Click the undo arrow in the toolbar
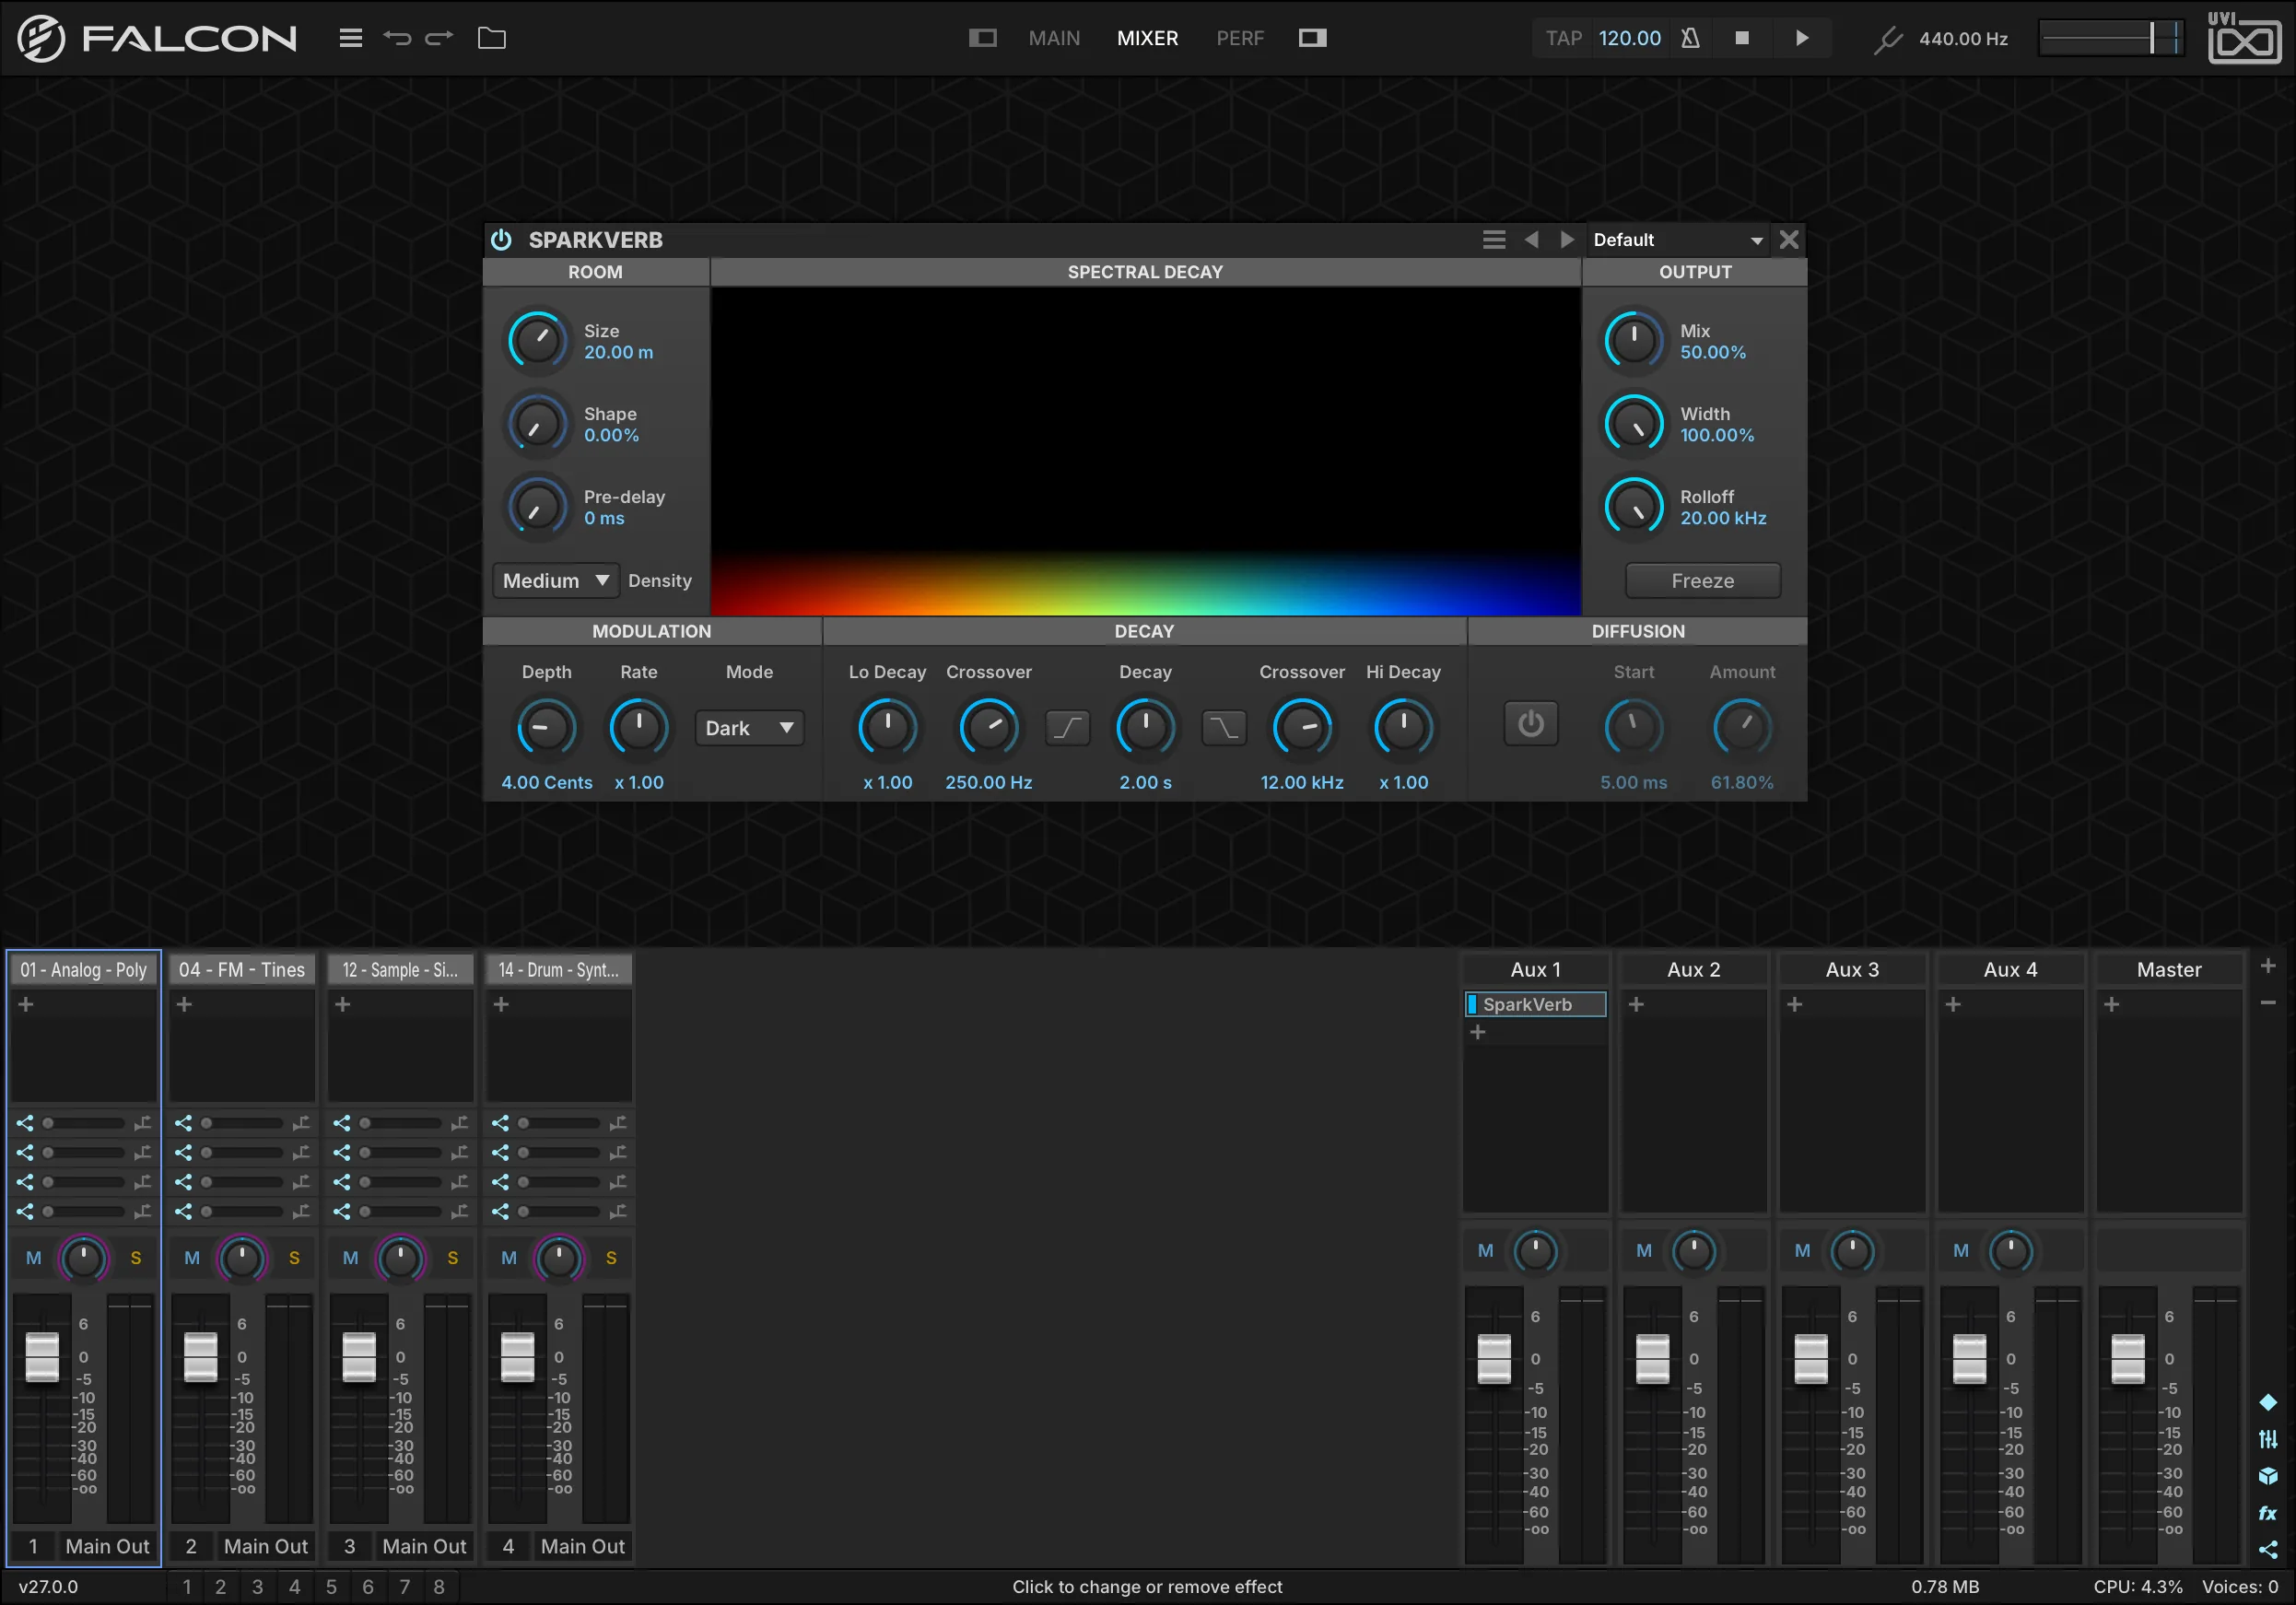This screenshot has width=2296, height=1605. [397, 38]
